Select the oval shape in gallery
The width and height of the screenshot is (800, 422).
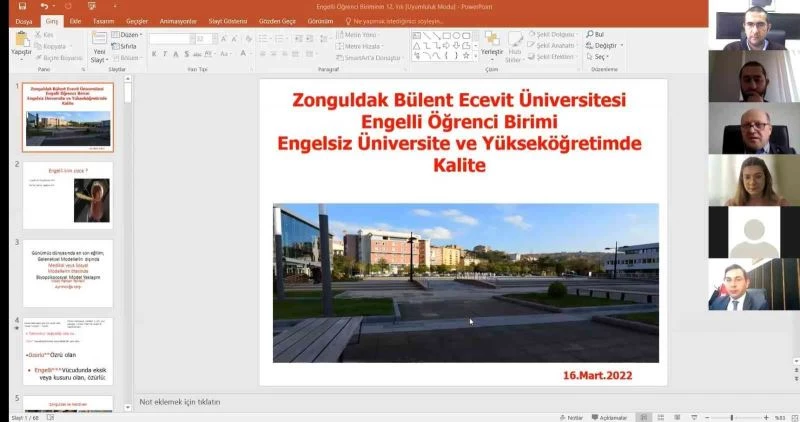[456, 36]
